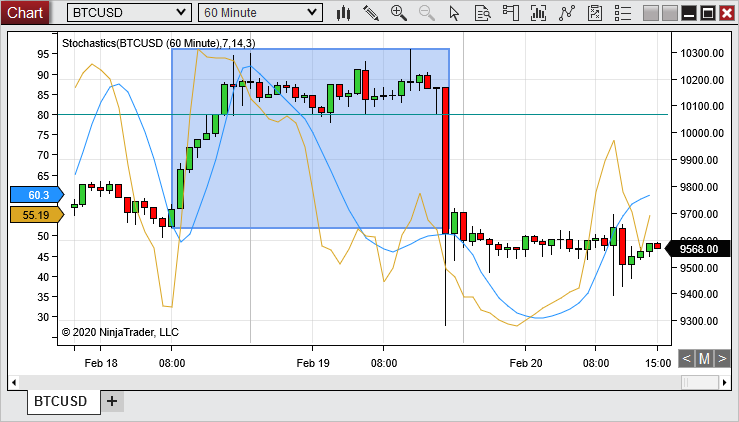Open the Chart Trader icon

coord(511,13)
